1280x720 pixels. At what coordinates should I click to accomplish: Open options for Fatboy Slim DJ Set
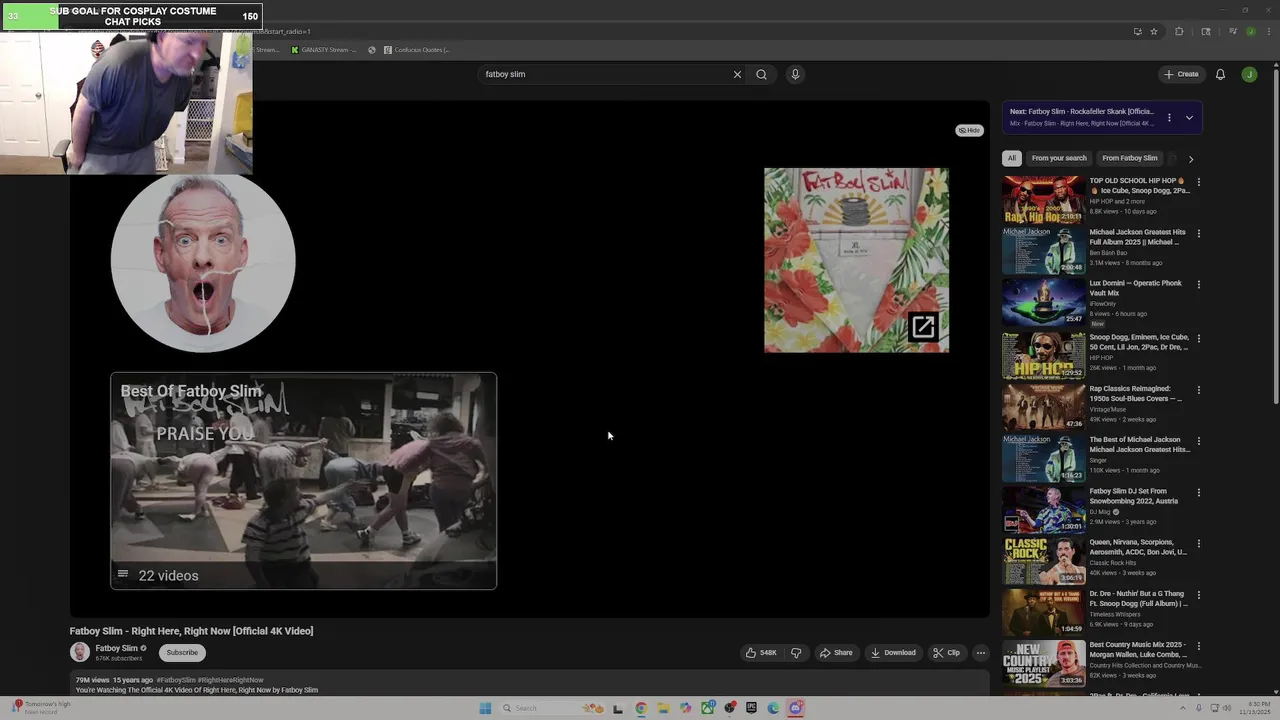tap(1199, 493)
